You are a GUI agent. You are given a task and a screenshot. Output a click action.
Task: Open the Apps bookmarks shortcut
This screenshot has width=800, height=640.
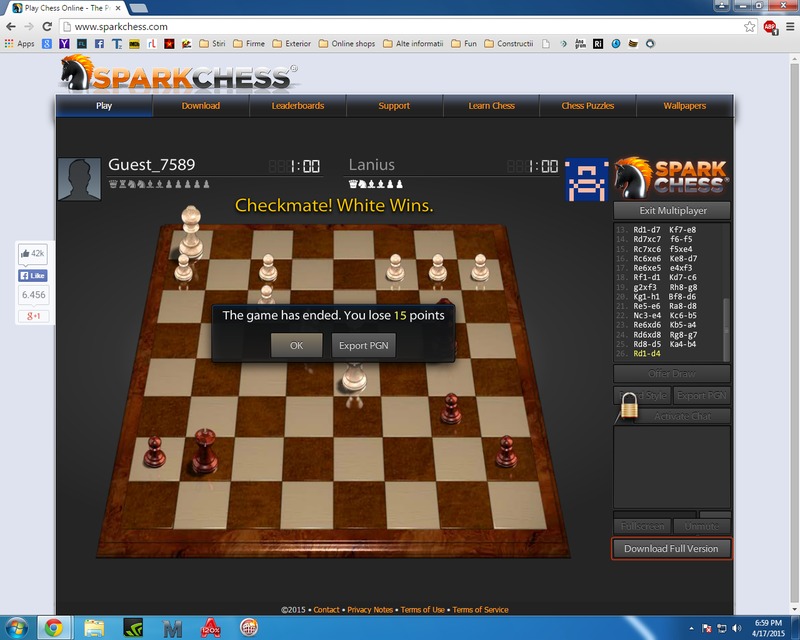click(19, 44)
